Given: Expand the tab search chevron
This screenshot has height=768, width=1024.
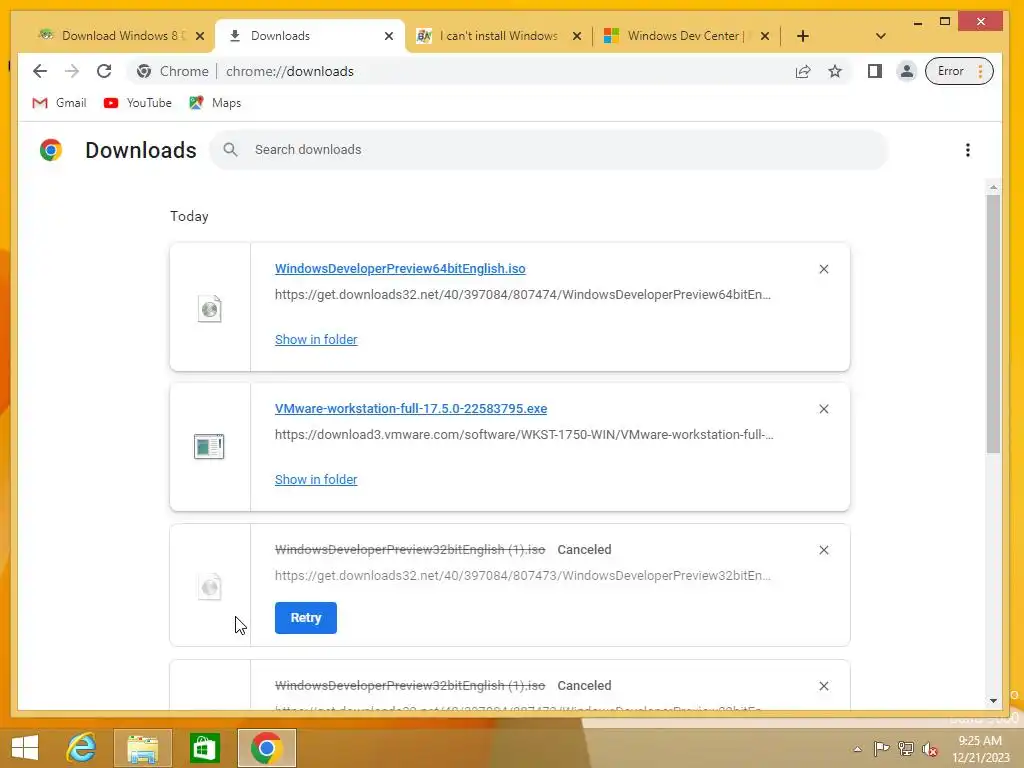Looking at the screenshot, I should coord(880,37).
